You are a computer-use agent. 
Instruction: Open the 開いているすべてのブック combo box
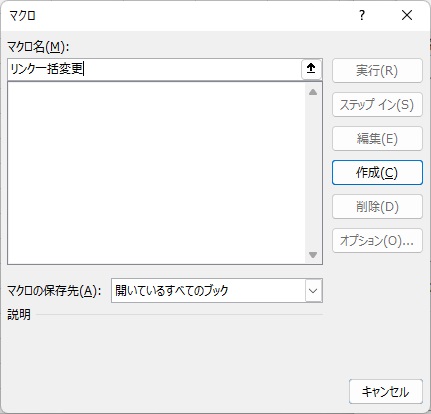[217, 291]
